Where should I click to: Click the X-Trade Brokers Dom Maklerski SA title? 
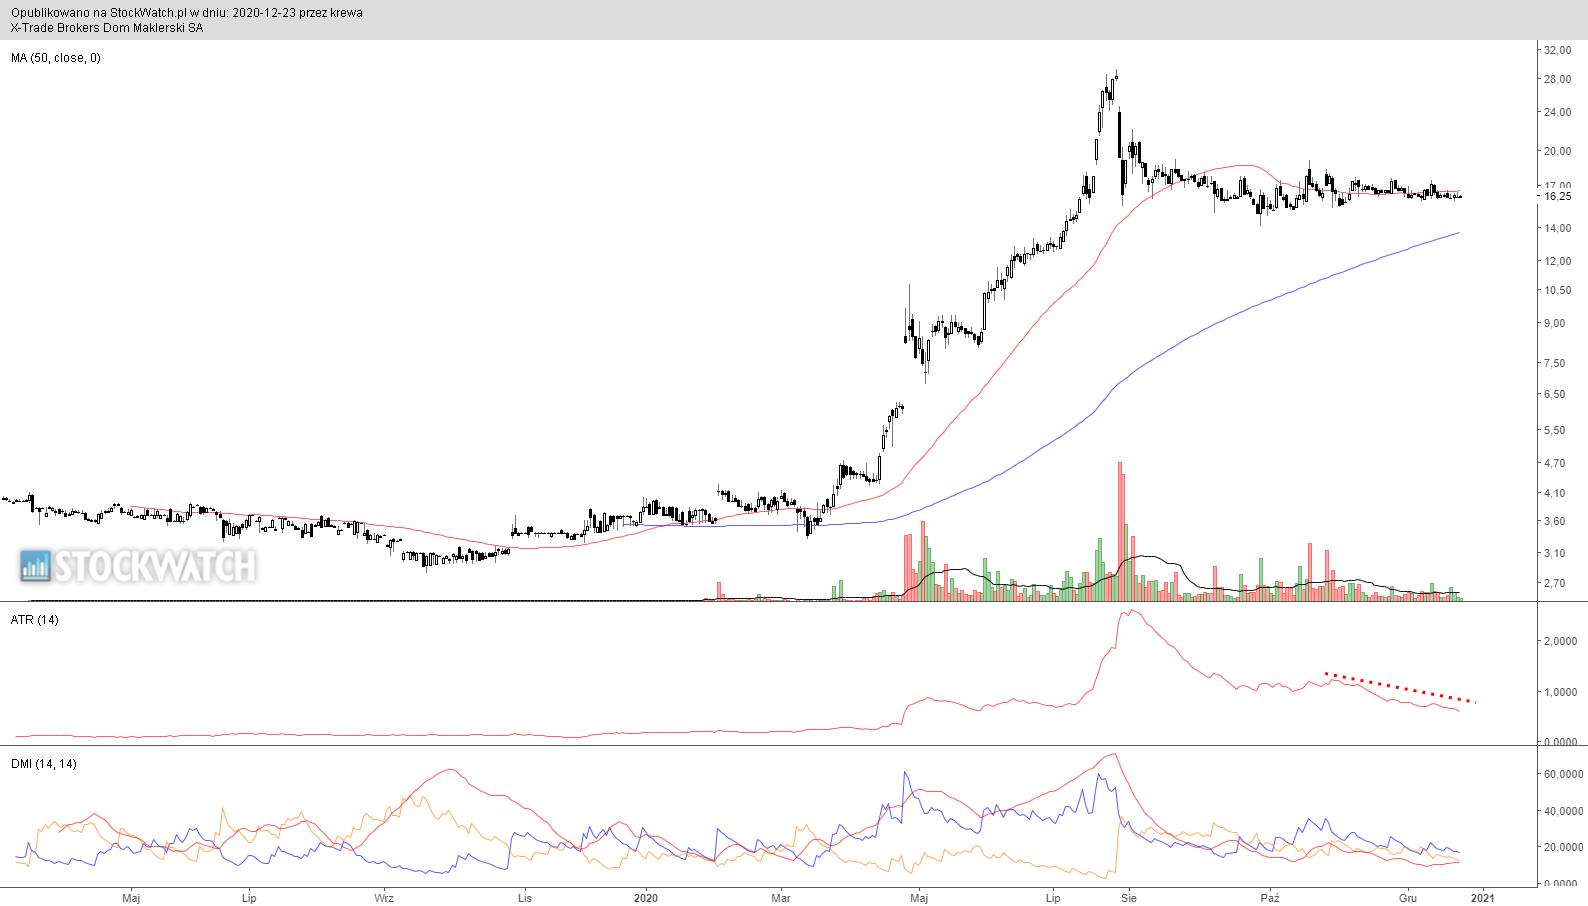(107, 28)
